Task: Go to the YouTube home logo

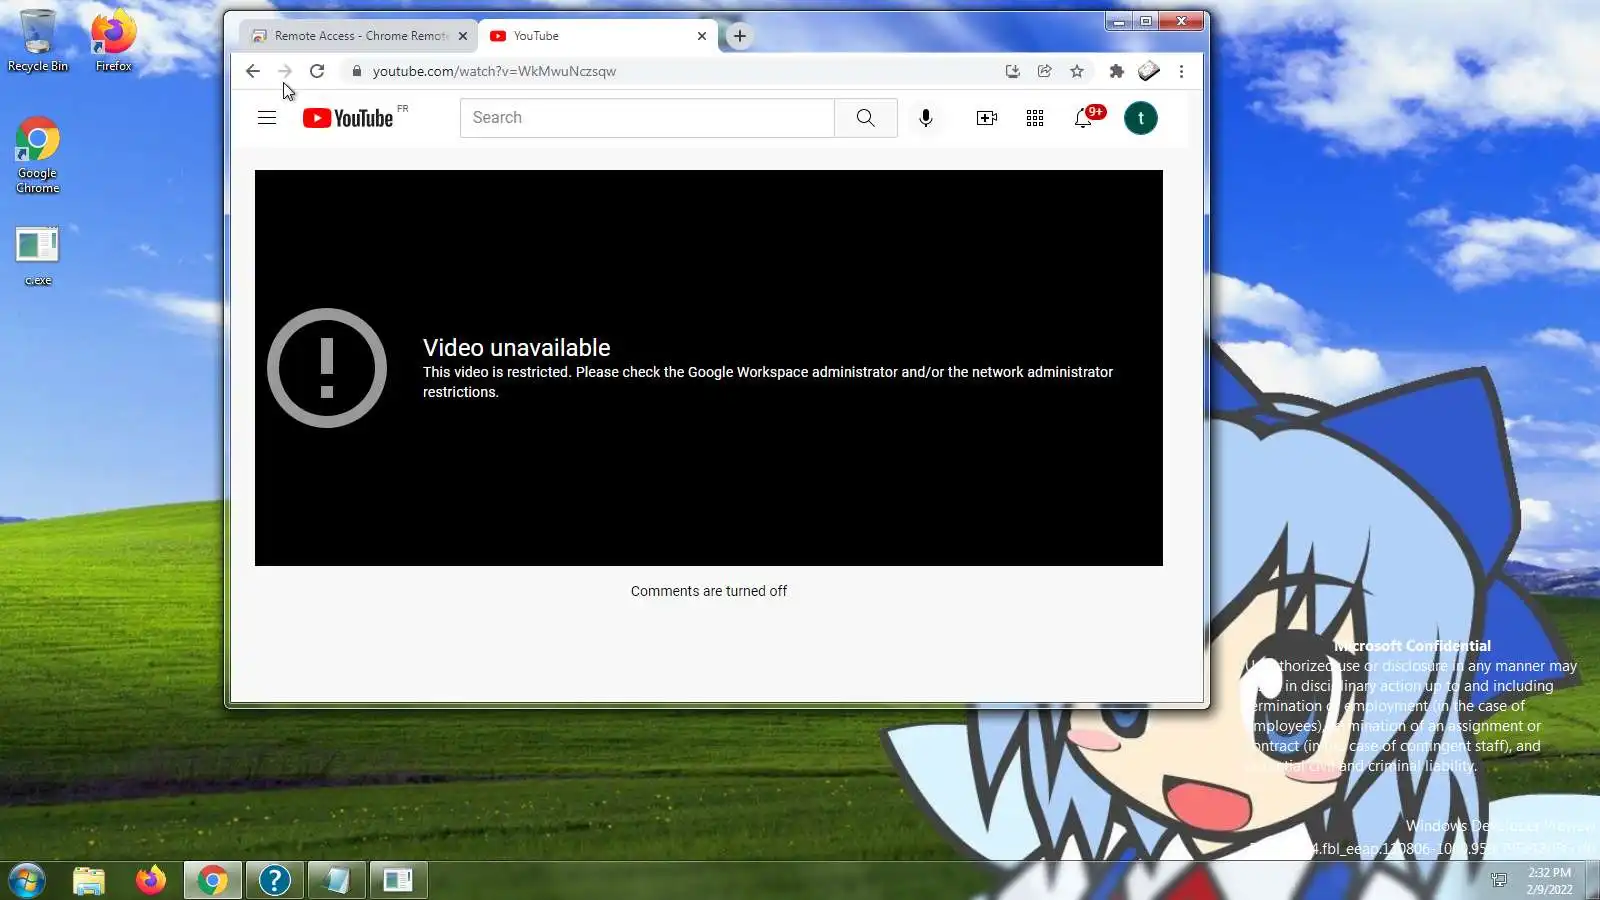Action: pyautogui.click(x=348, y=118)
